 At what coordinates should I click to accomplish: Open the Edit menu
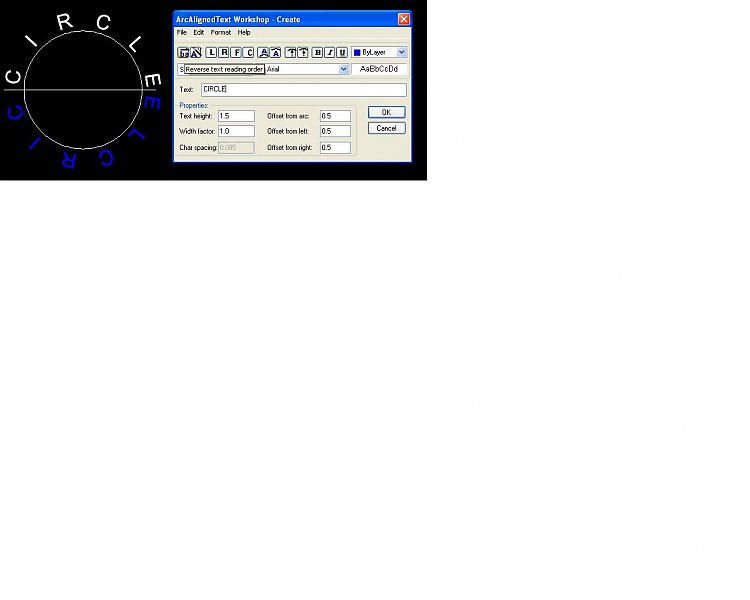coord(199,33)
